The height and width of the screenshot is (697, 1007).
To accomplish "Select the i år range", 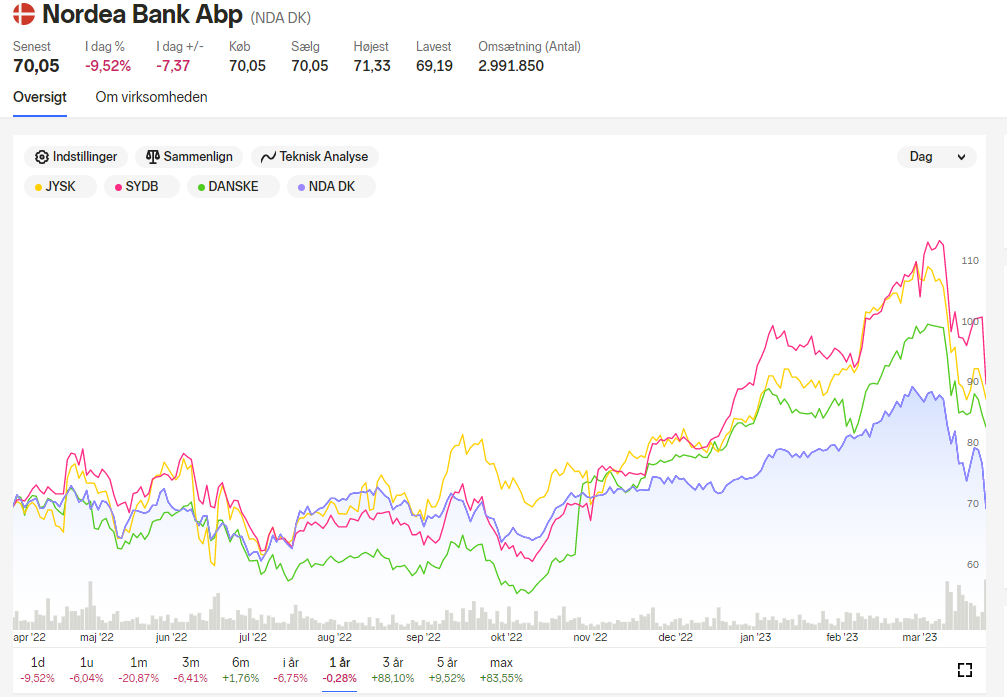I will click(290, 669).
